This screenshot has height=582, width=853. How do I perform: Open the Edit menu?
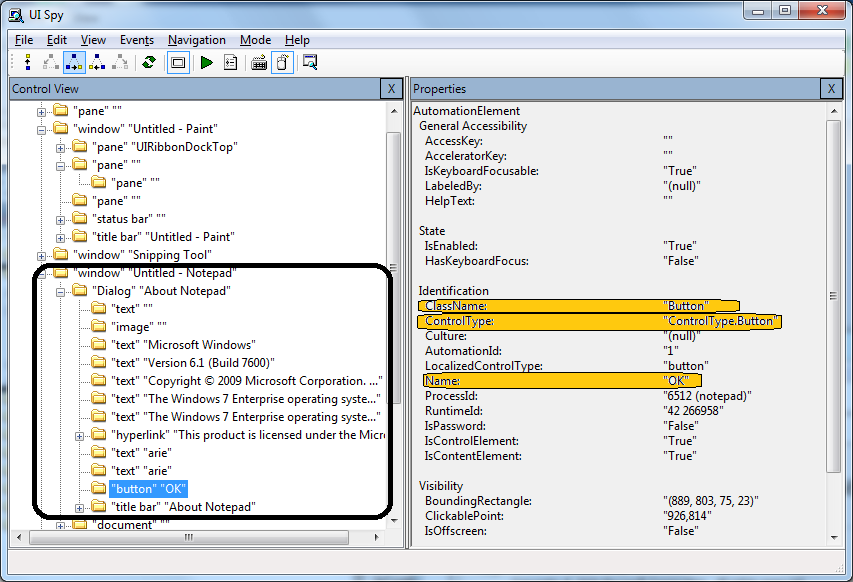[x=57, y=40]
